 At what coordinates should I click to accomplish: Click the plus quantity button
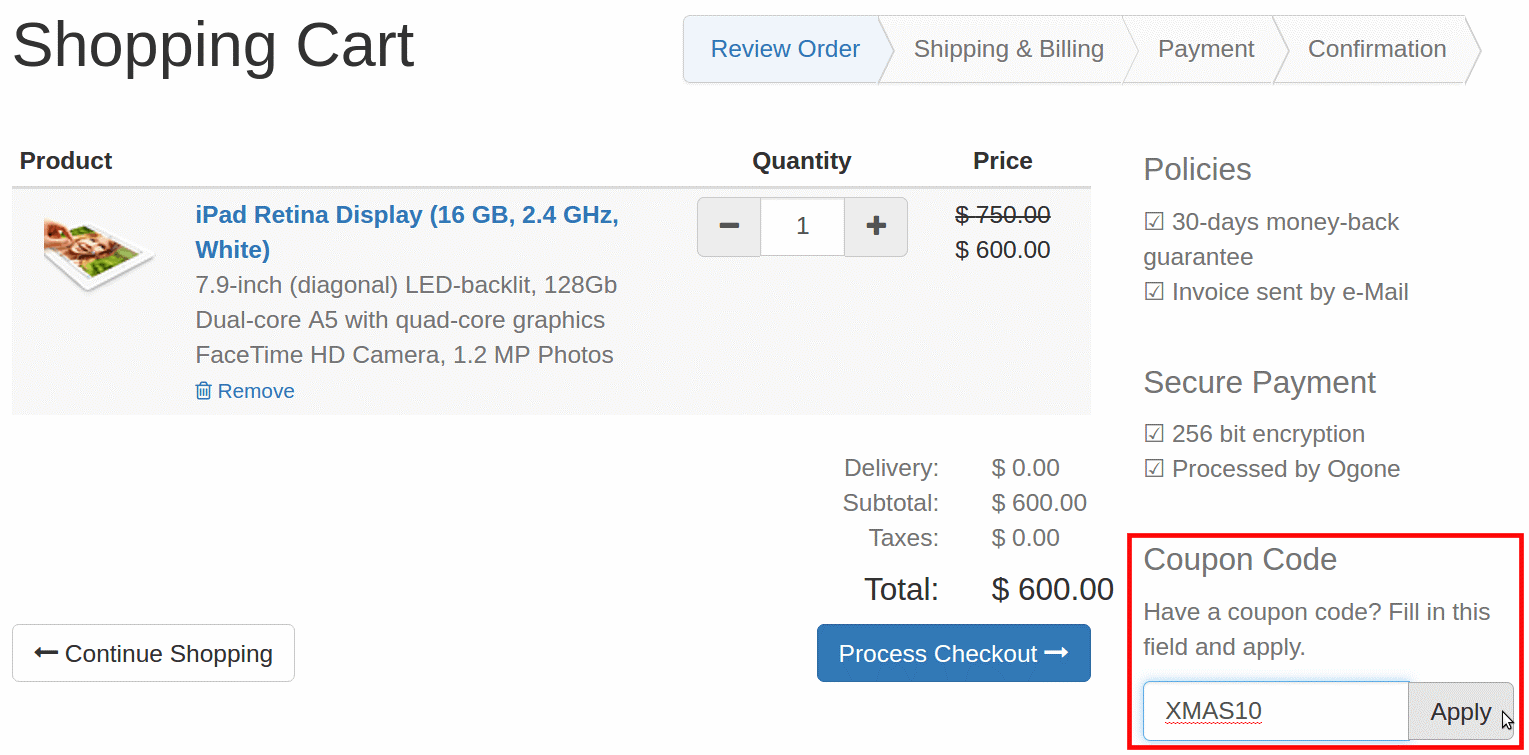[x=876, y=227]
